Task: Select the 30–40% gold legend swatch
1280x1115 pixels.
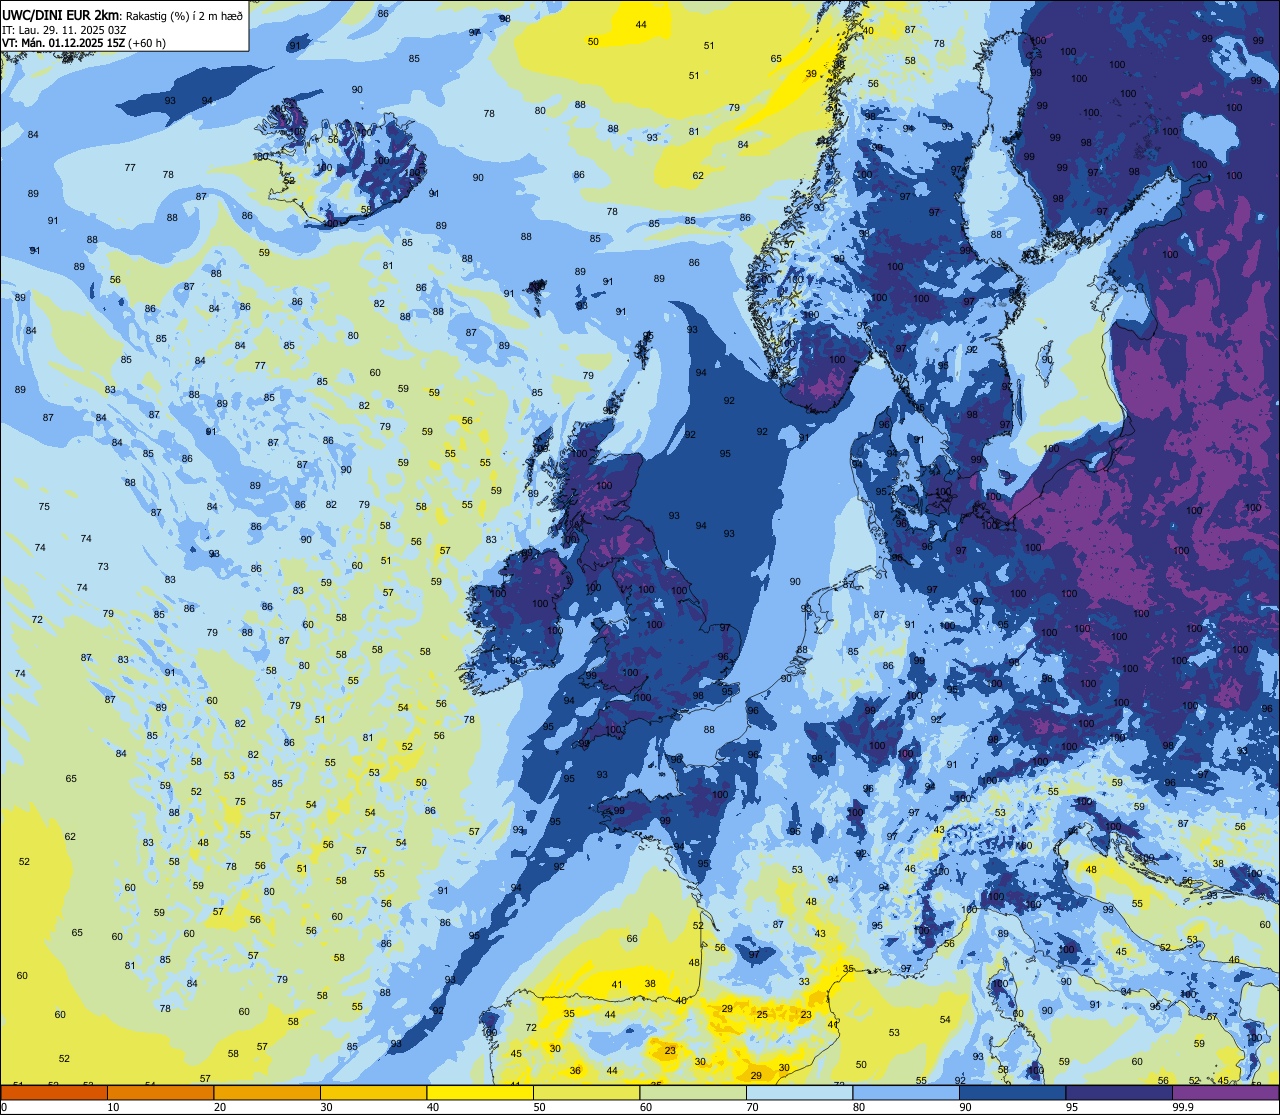Action: (x=373, y=1092)
